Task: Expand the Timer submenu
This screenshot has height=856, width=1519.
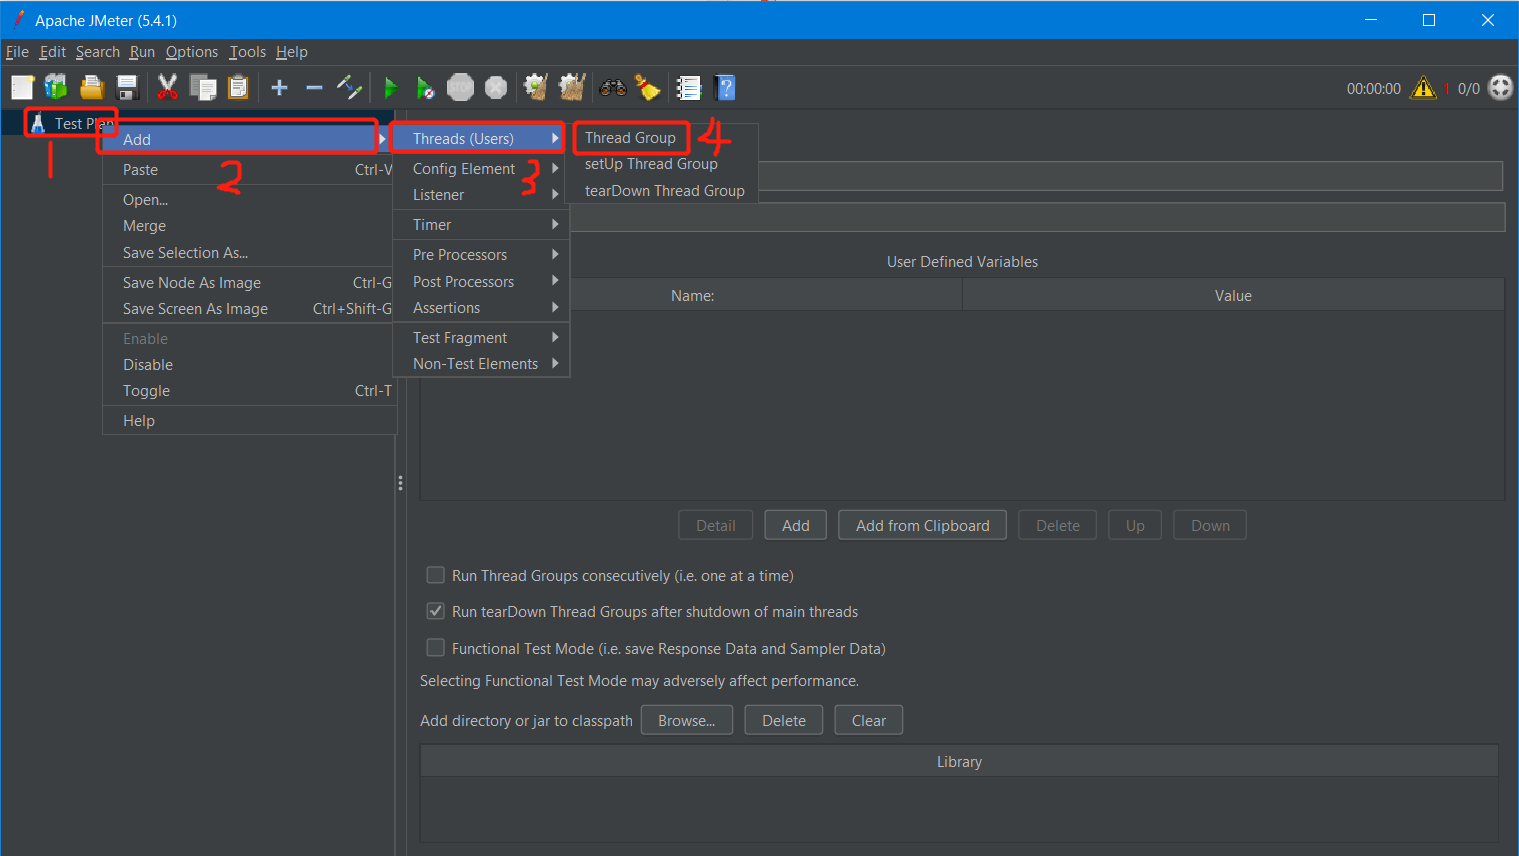Action: coord(481,225)
